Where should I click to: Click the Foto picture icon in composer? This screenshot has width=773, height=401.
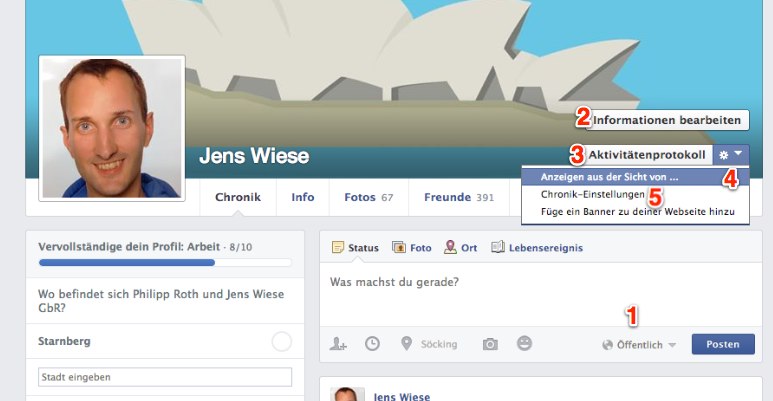point(399,247)
